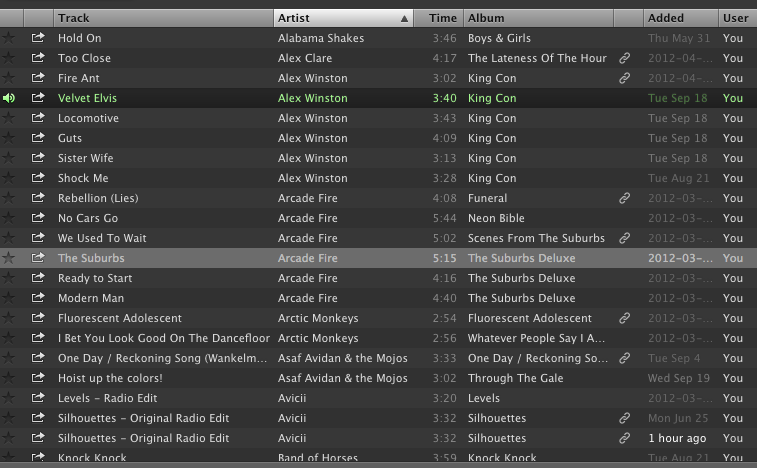This screenshot has height=468, width=757.
Task: Sort by User column header
Action: tap(737, 18)
